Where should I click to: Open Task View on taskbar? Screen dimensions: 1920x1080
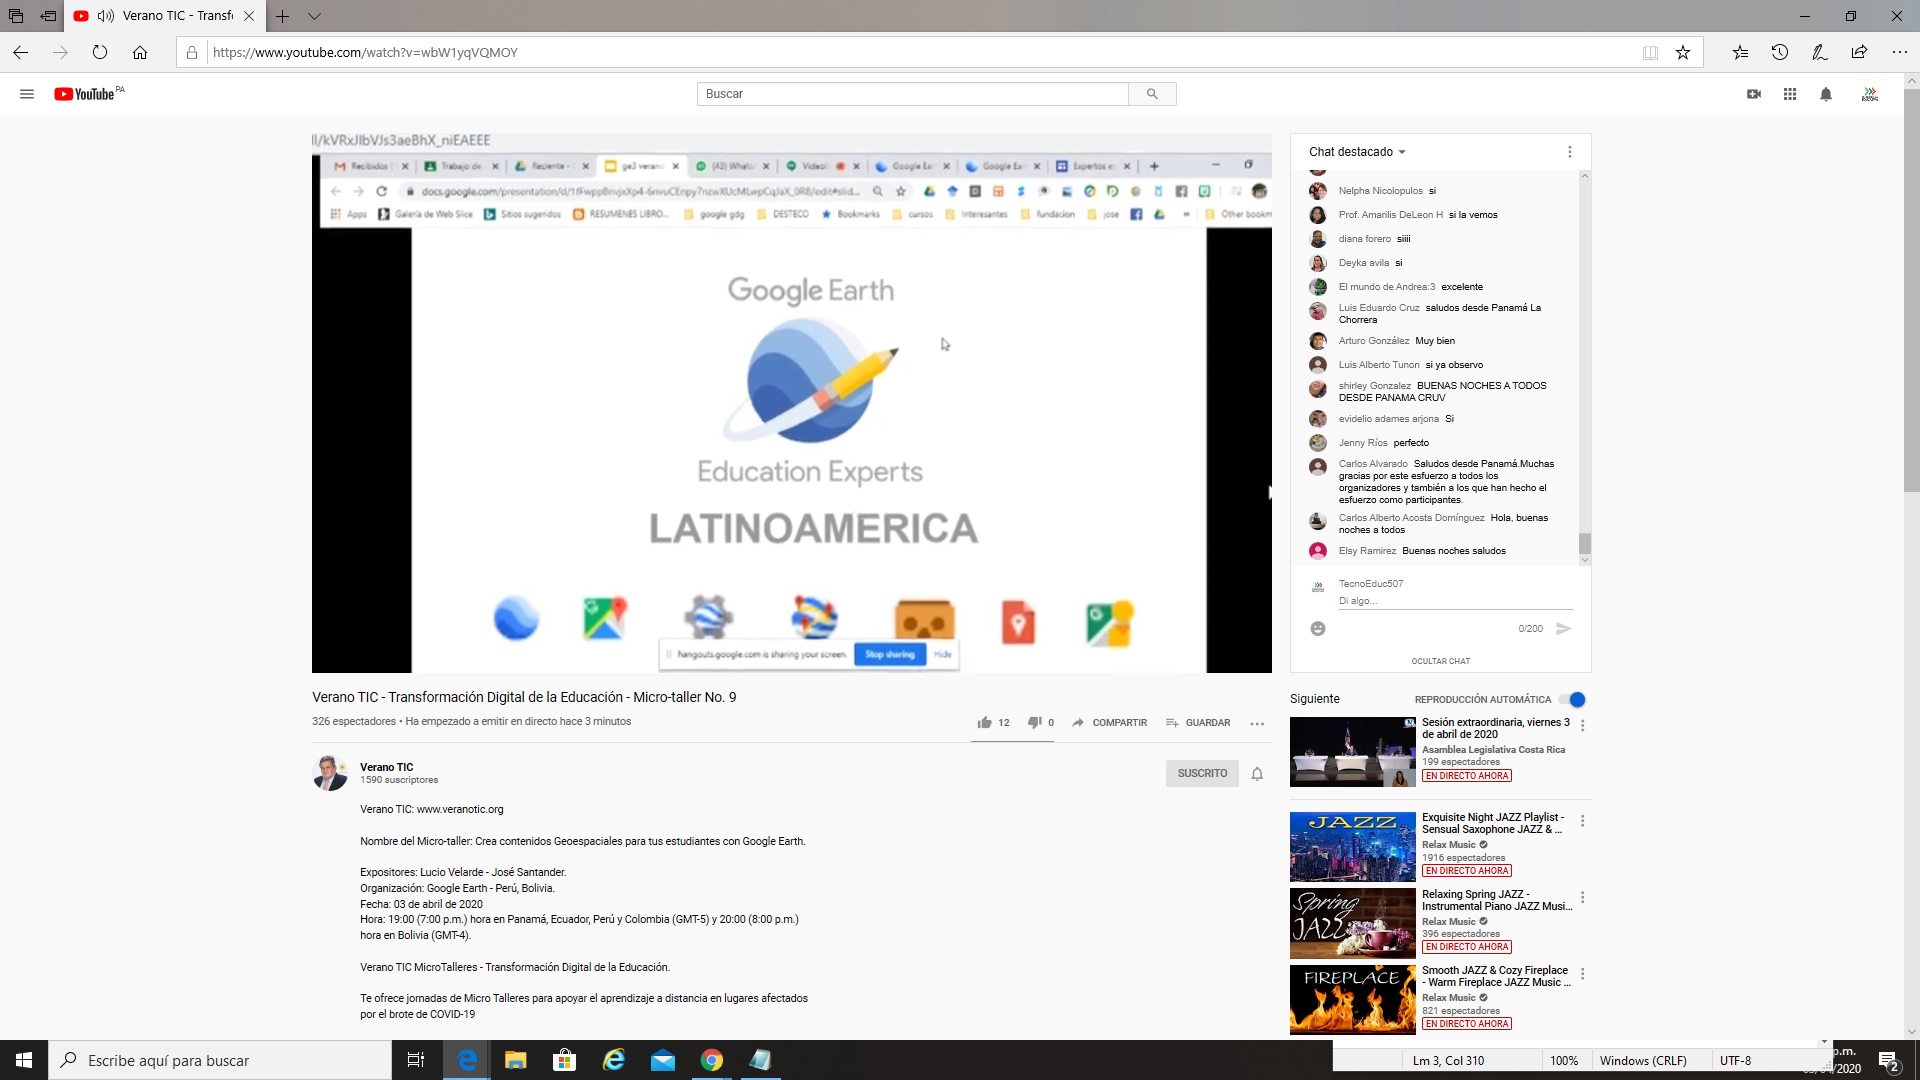click(x=416, y=1060)
